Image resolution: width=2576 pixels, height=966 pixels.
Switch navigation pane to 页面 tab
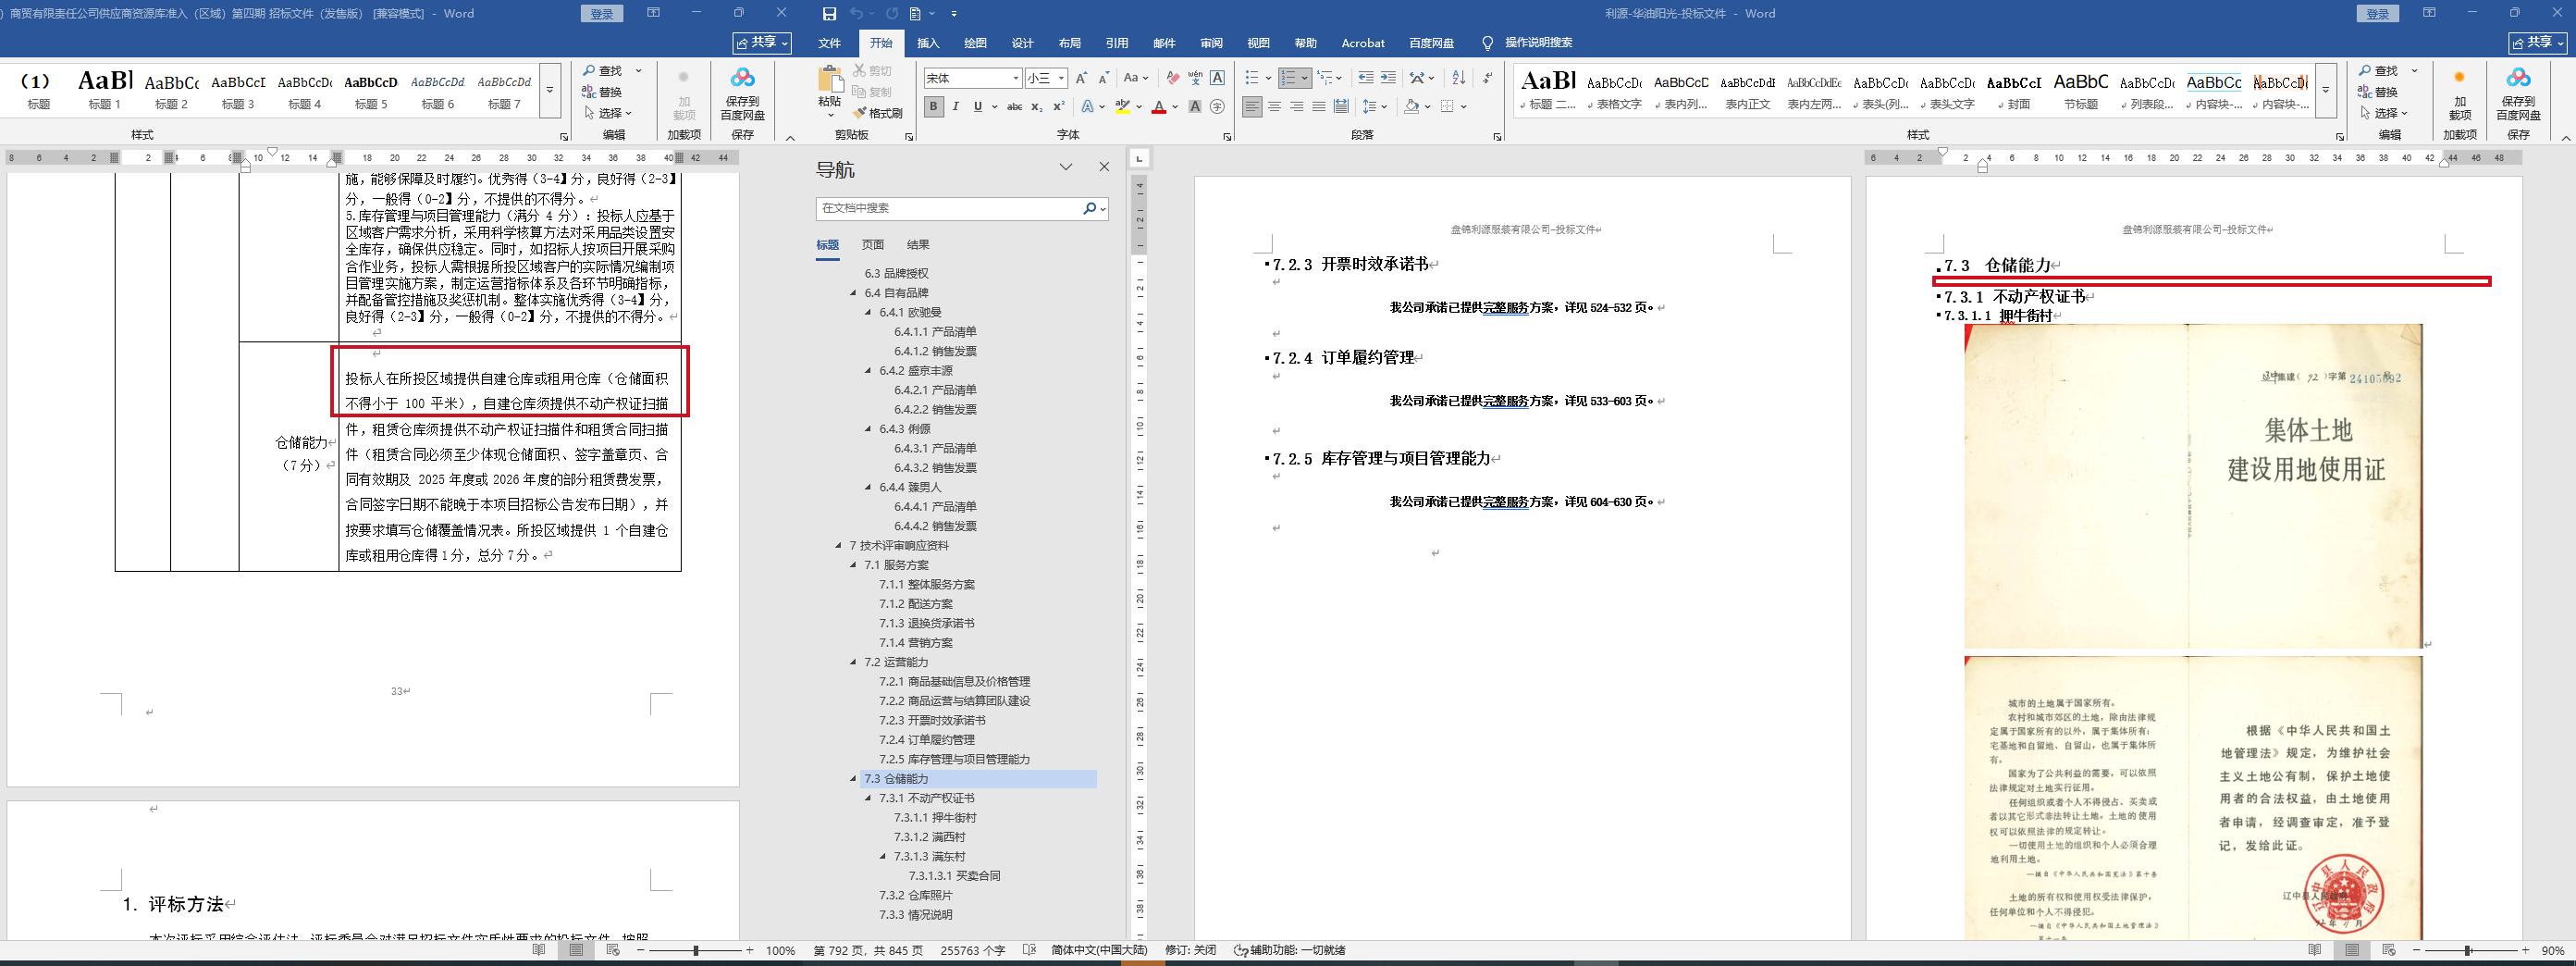click(x=873, y=245)
